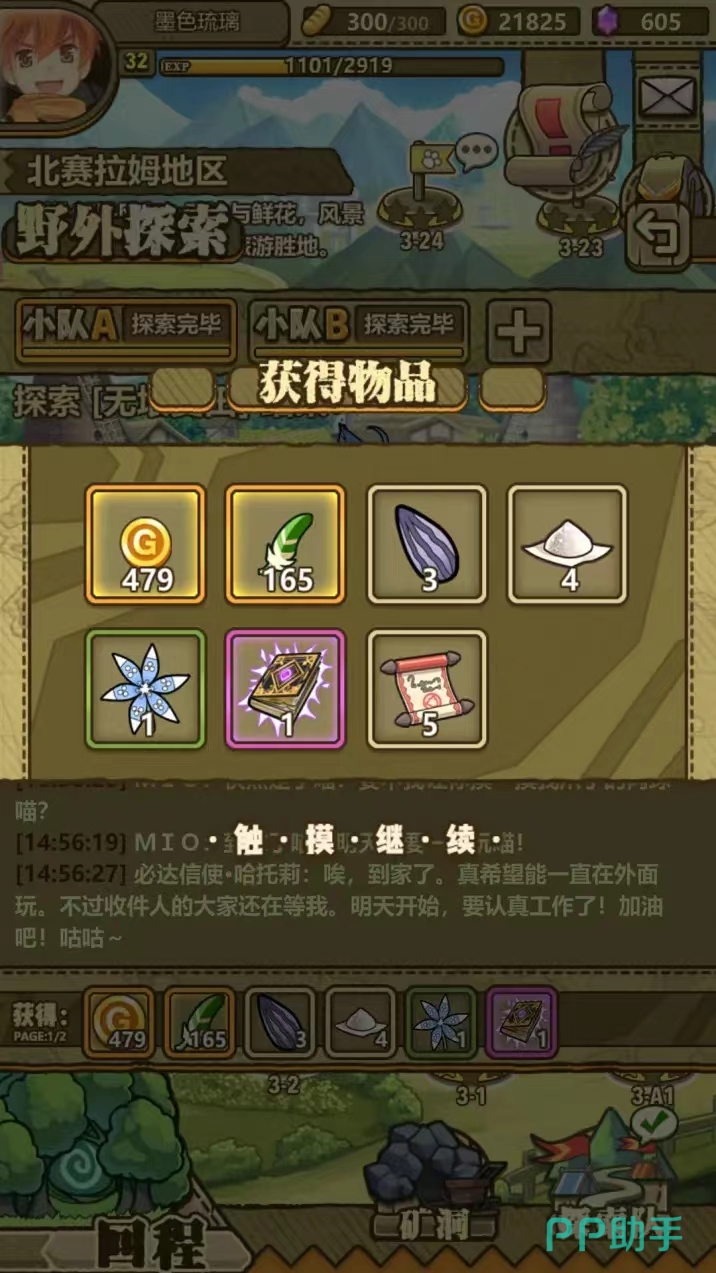The image size is (716, 1273).
Task: Open the mail envelope icon
Action: pyautogui.click(x=665, y=96)
